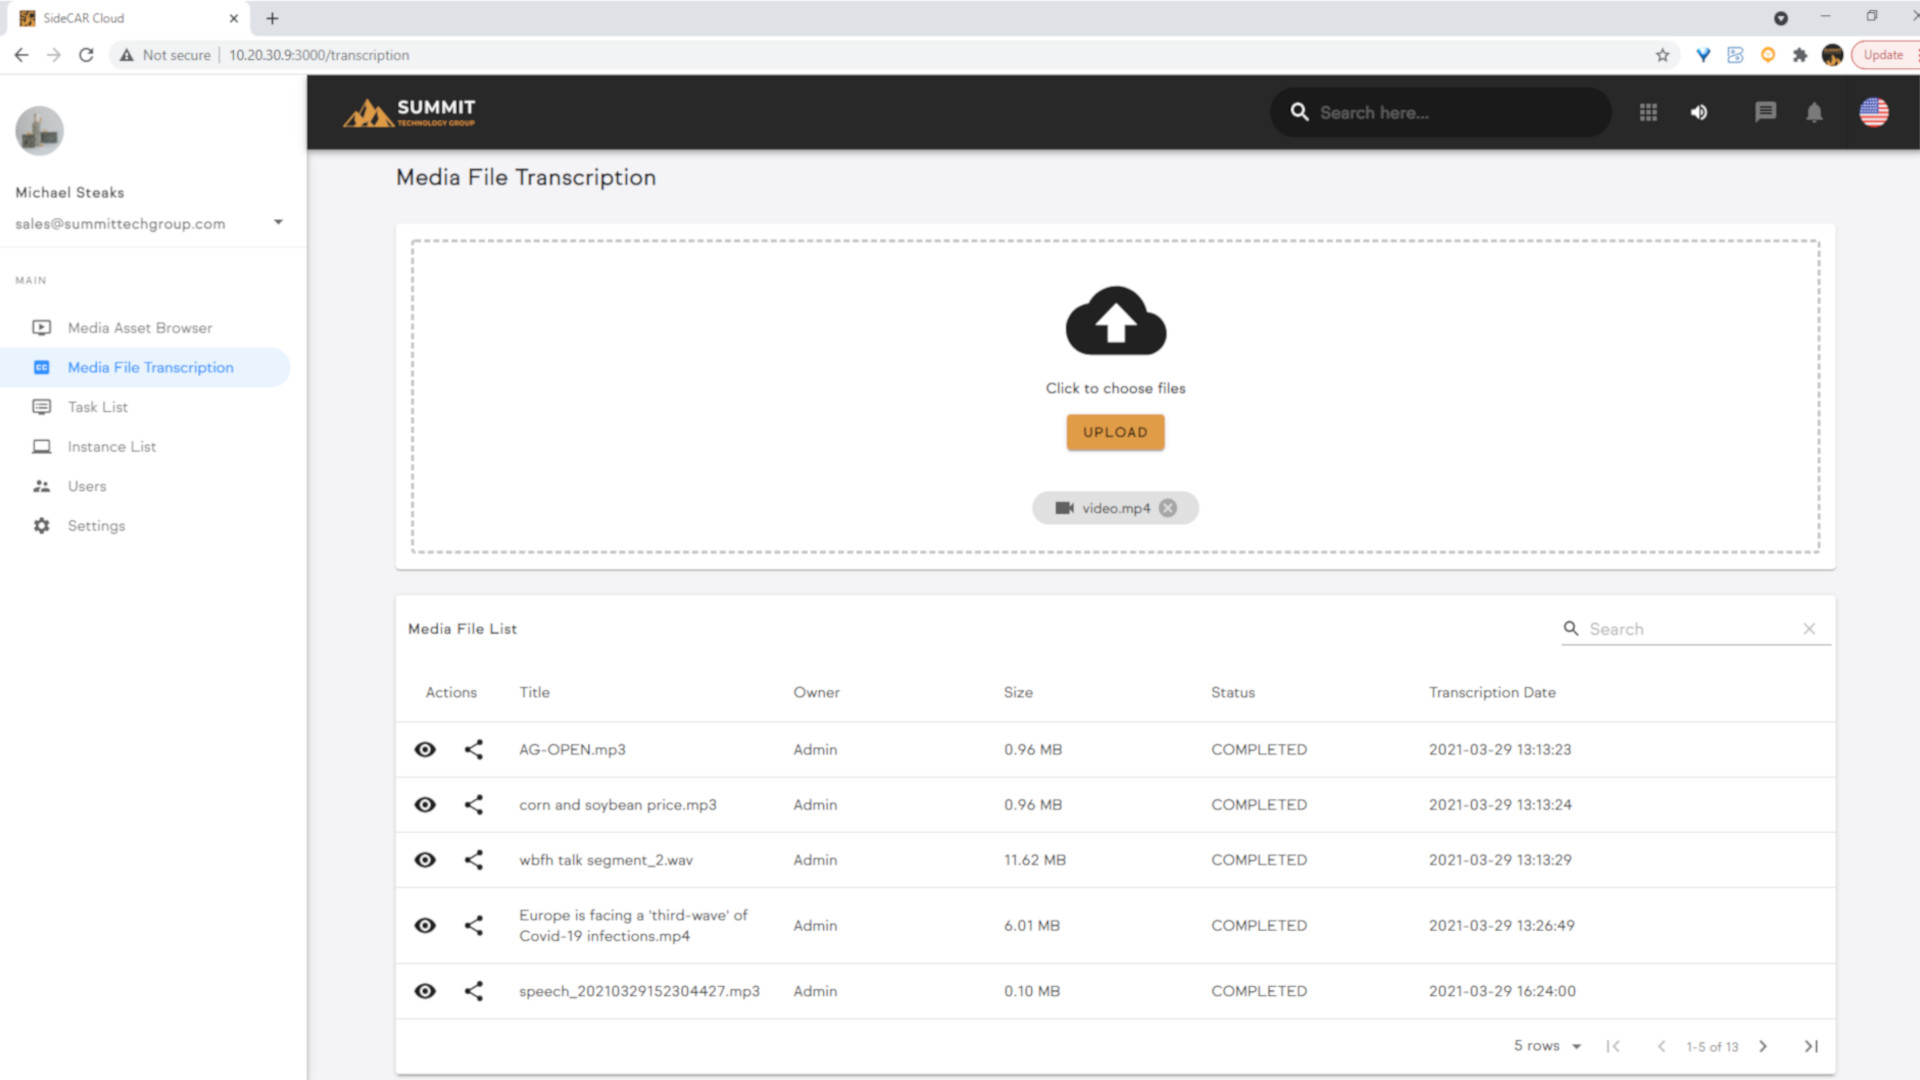The height and width of the screenshot is (1080, 1920).
Task: Click the volume icon in the header
Action: pyautogui.click(x=1698, y=112)
